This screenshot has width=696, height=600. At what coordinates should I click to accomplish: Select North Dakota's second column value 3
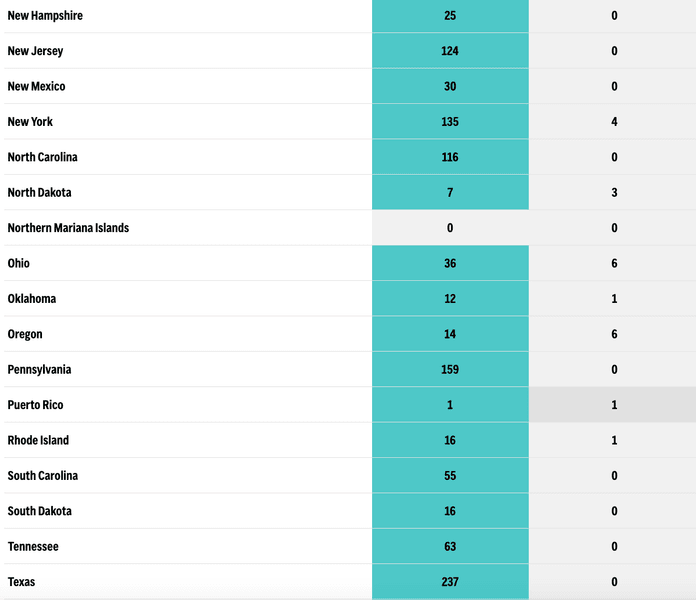(x=614, y=193)
